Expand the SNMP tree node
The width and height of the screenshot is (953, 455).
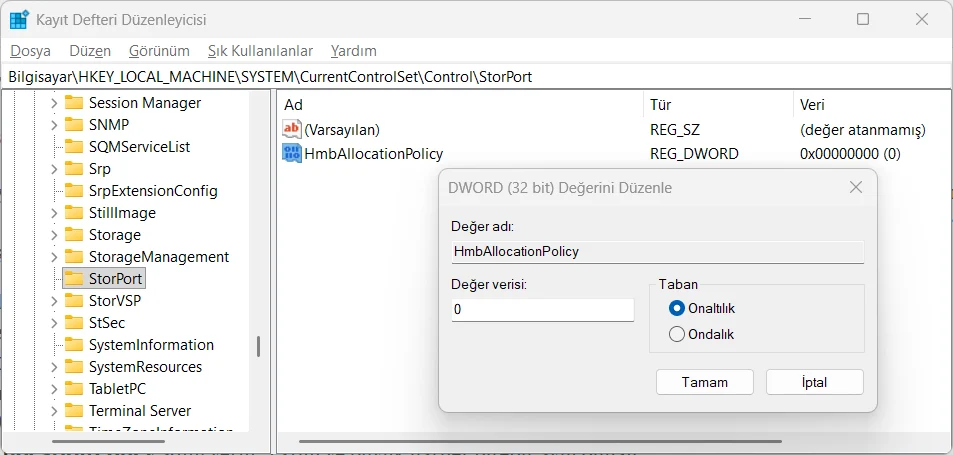(x=54, y=125)
